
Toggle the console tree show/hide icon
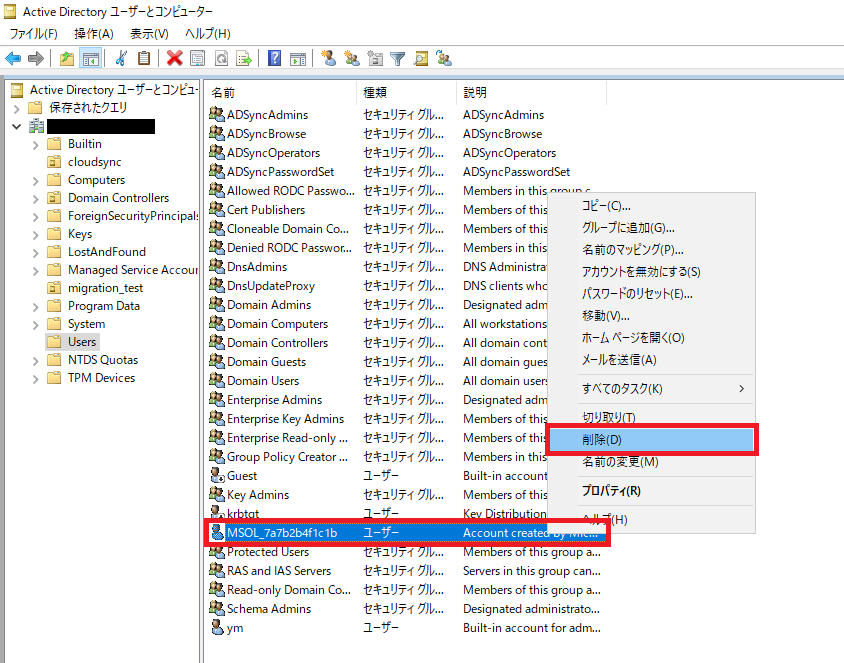[90, 58]
